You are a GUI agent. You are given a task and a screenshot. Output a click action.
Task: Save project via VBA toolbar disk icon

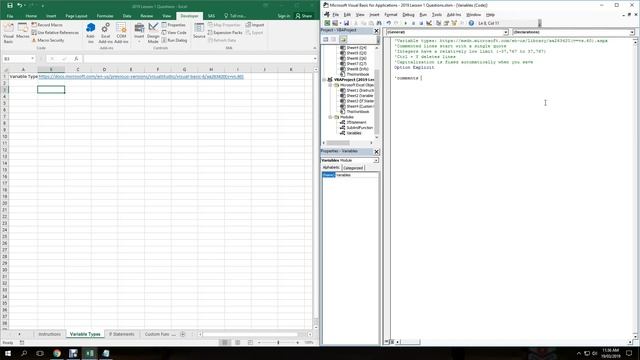[x=346, y=23]
